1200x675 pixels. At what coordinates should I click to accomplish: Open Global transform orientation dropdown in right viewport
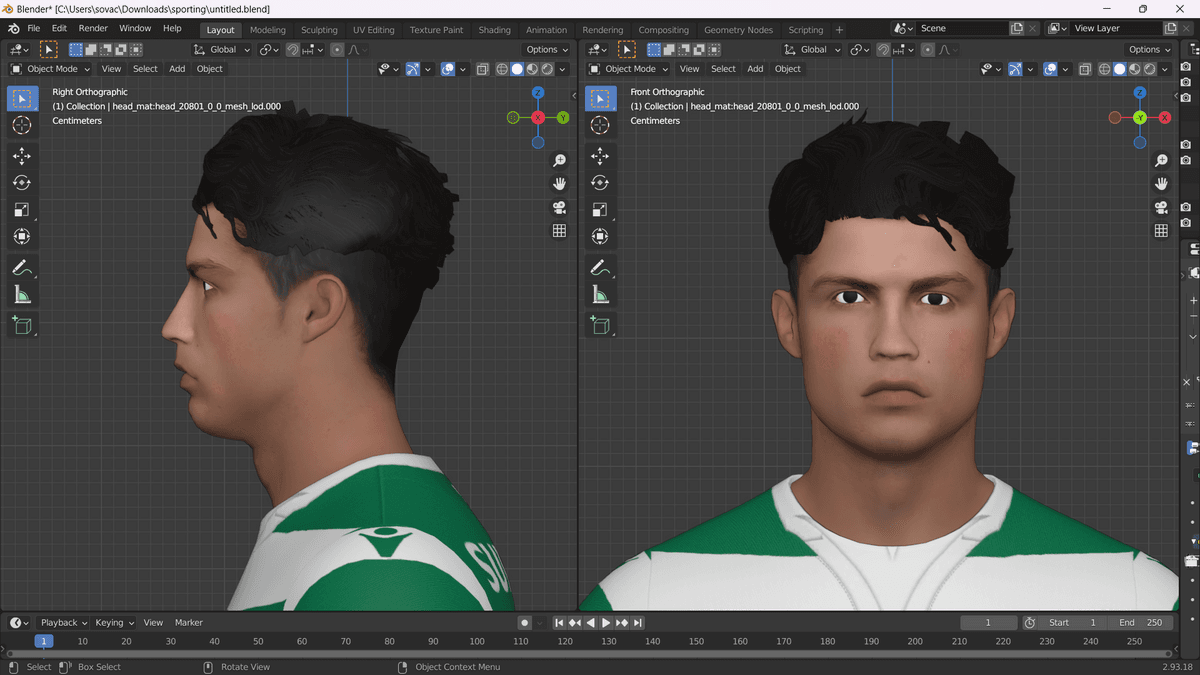(x=813, y=49)
